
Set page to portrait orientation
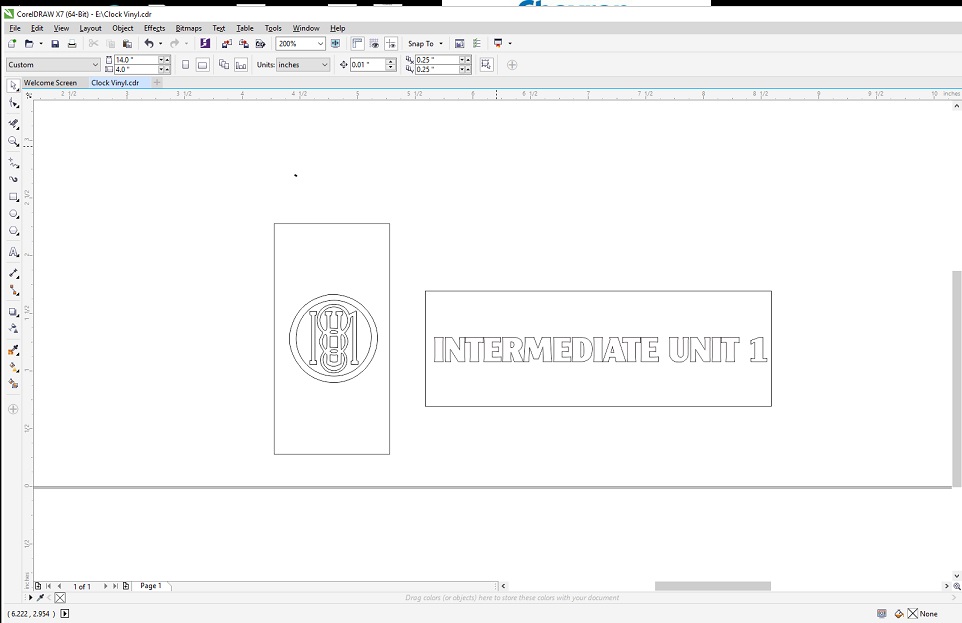tap(185, 64)
